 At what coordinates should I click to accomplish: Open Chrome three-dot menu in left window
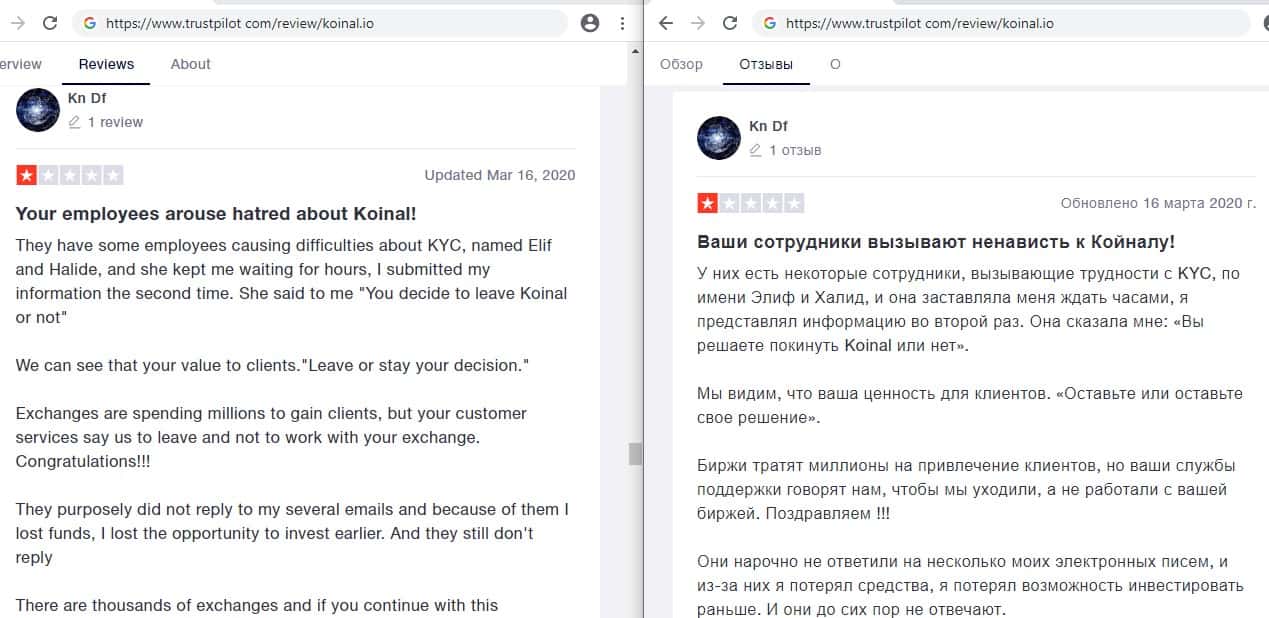pos(622,23)
